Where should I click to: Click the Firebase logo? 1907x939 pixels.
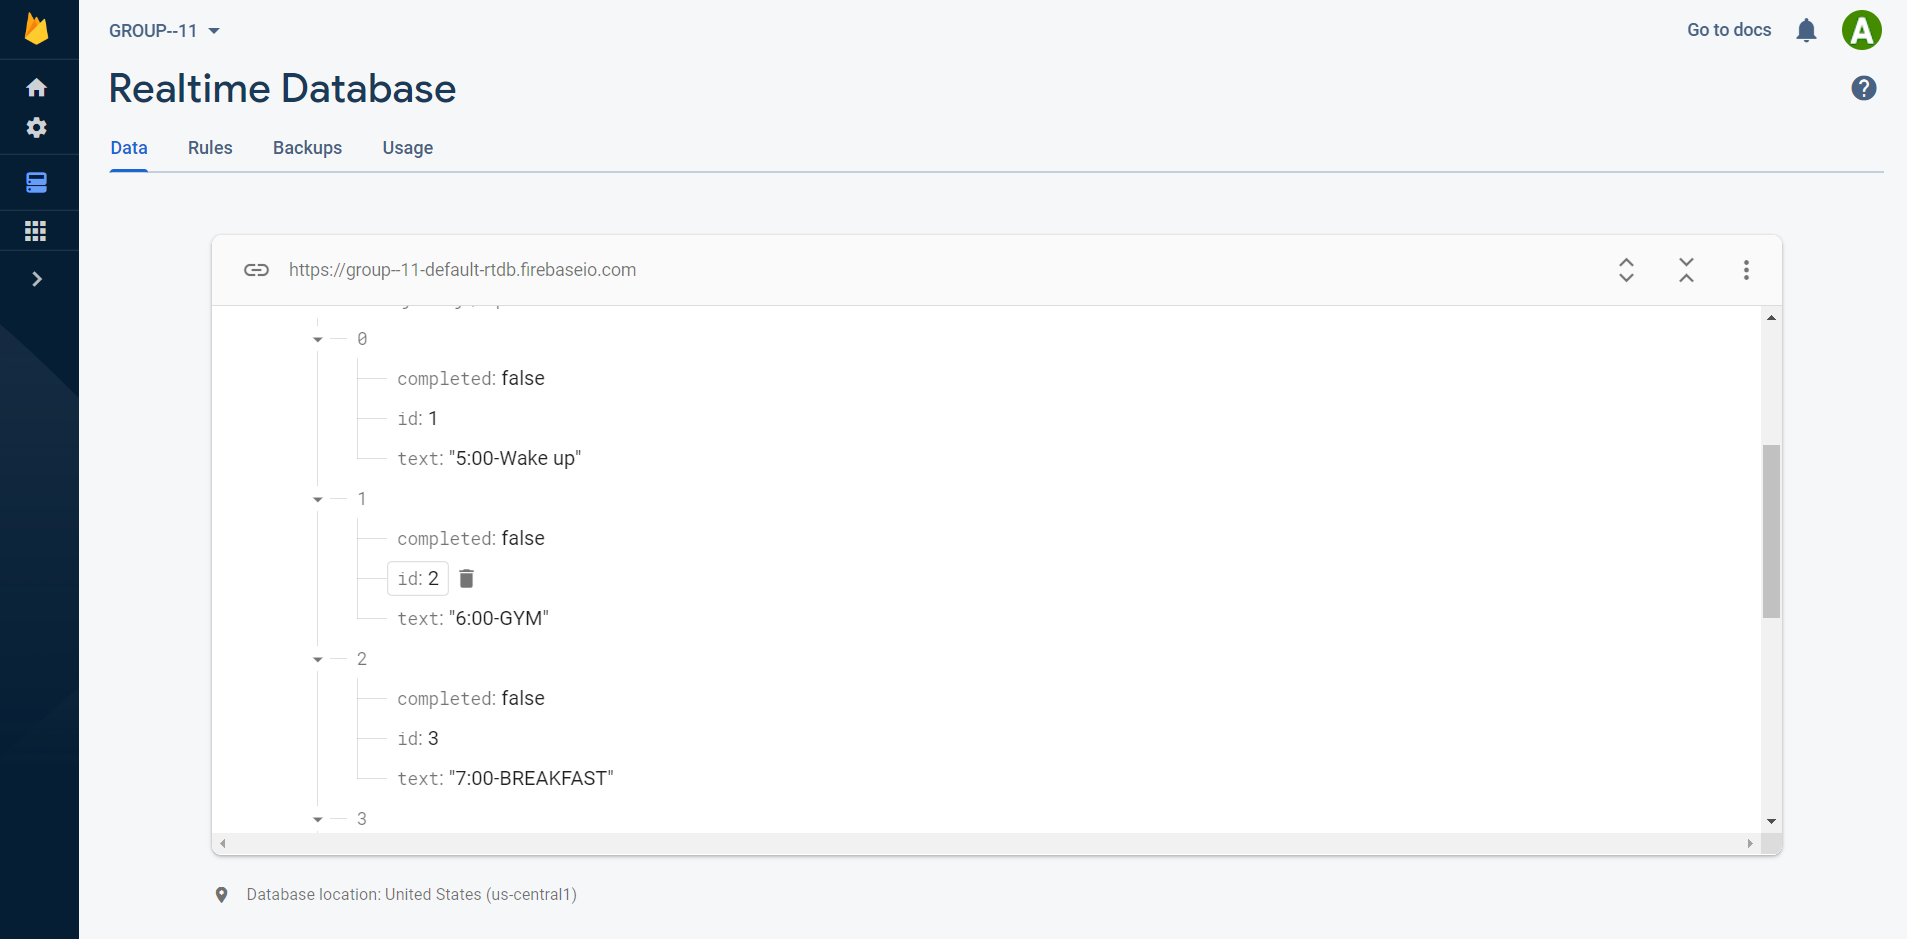pos(37,29)
